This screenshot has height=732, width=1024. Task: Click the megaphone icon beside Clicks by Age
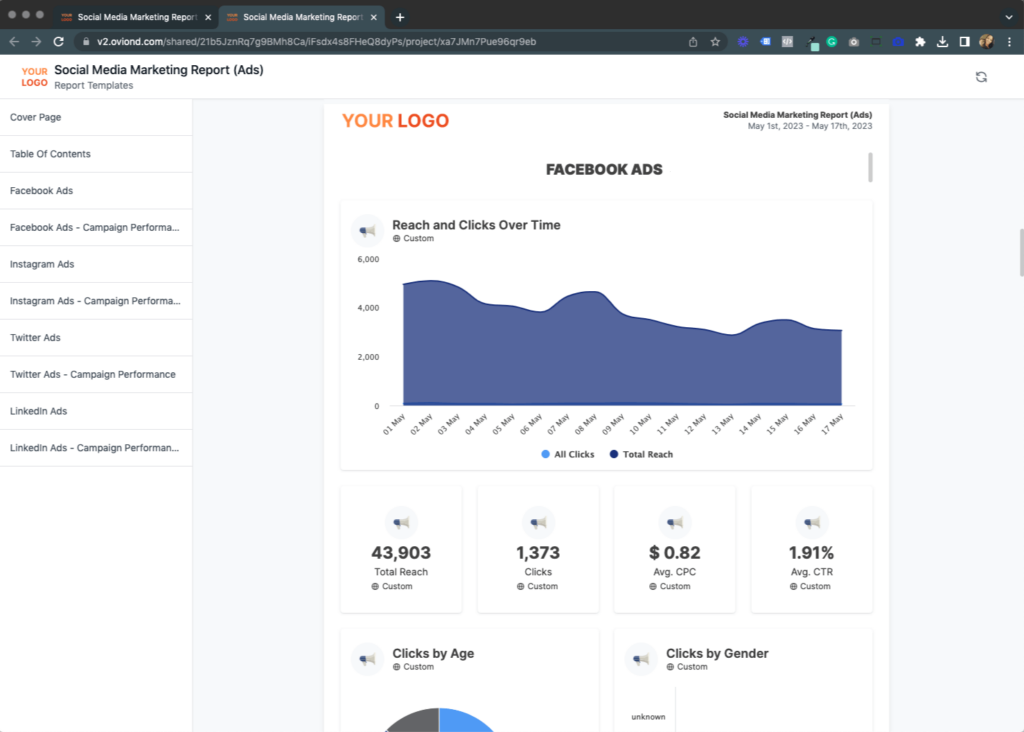pyautogui.click(x=368, y=659)
